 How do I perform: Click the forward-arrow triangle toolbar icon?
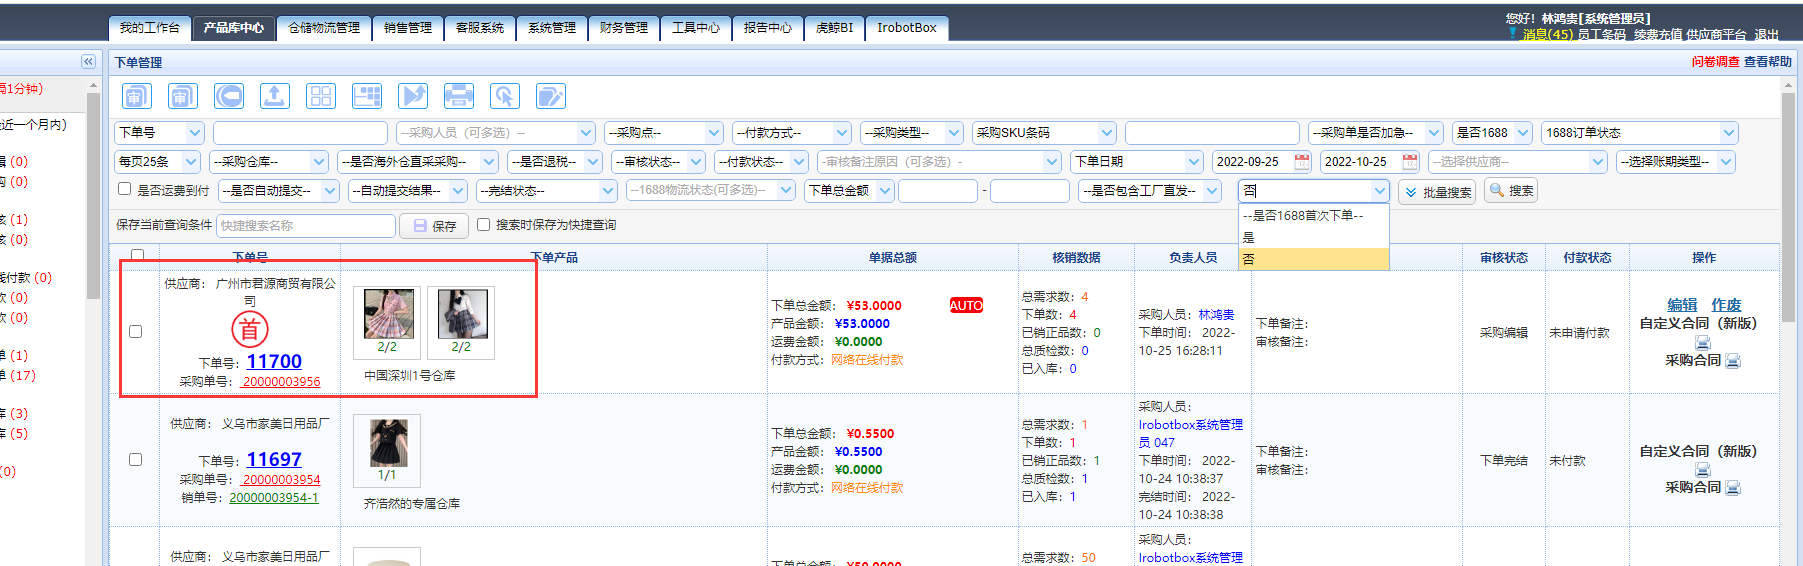coord(413,96)
